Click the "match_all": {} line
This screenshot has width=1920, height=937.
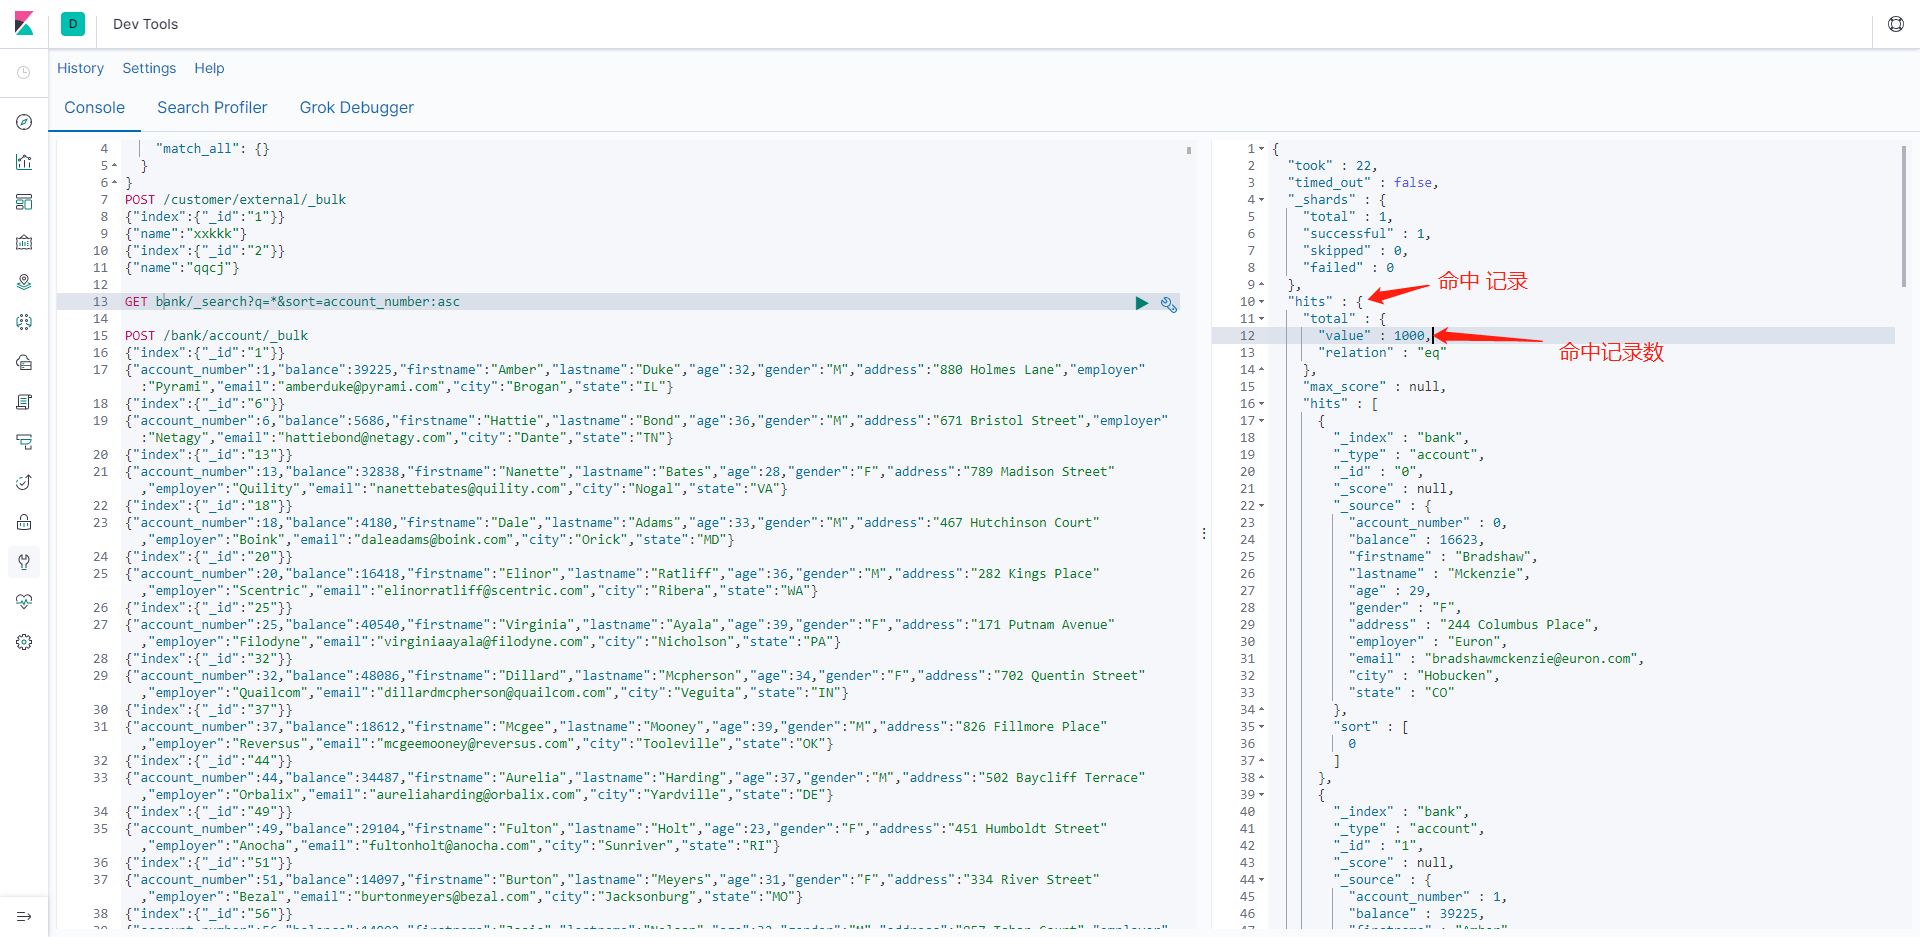212,149
